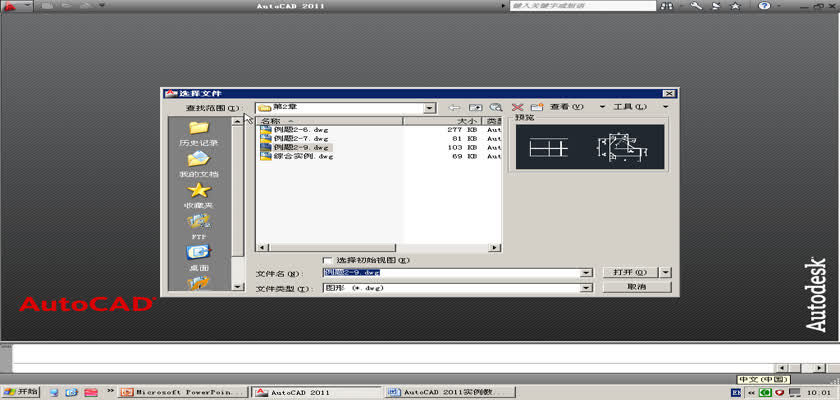Image resolution: width=840 pixels, height=400 pixels.
Task: Click the Help question mark icon
Action: pyautogui.click(x=764, y=6)
